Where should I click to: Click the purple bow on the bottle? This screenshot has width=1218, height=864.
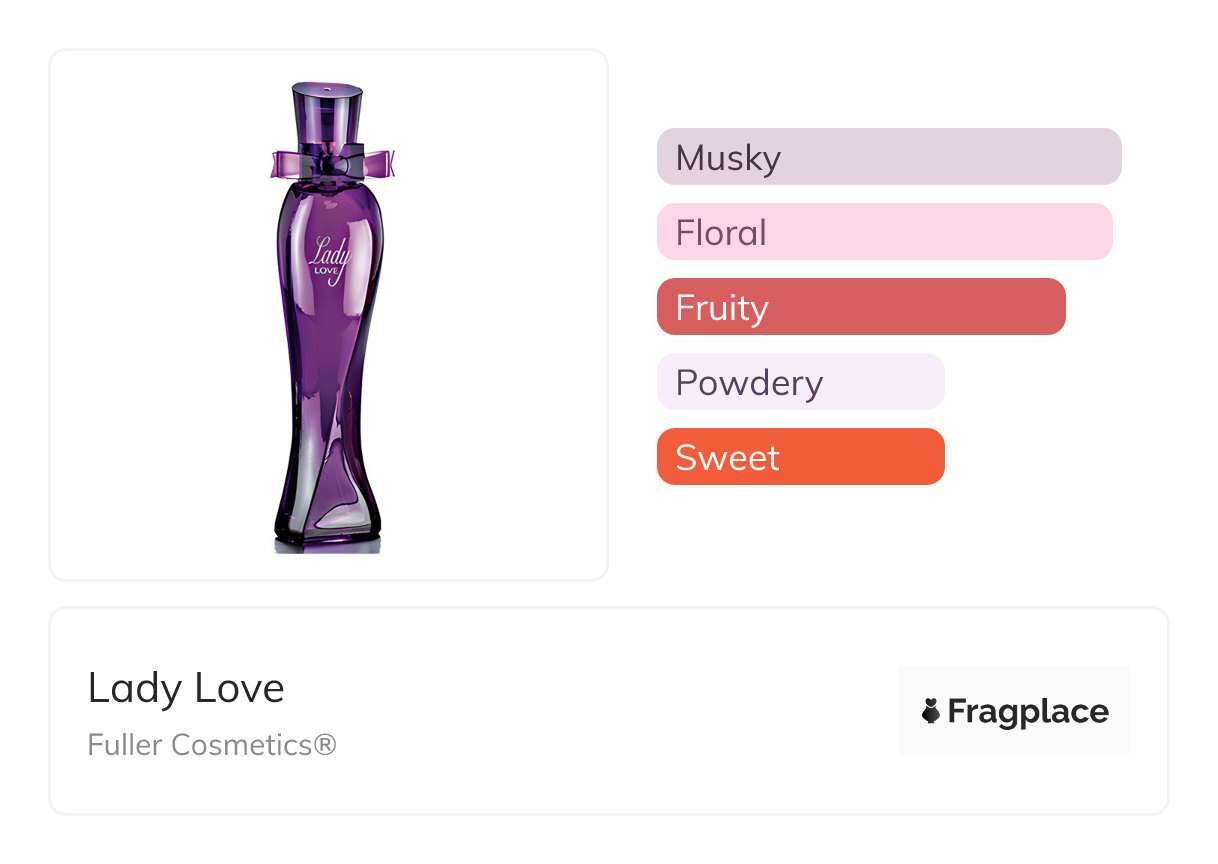click(332, 162)
